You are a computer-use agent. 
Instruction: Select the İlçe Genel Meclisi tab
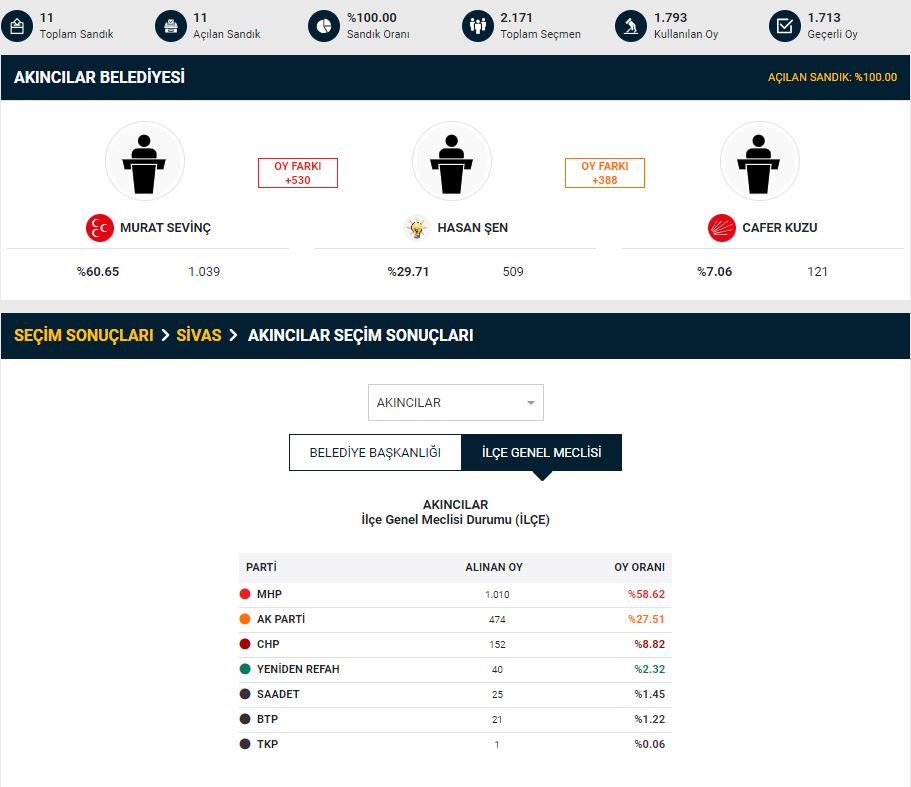click(x=541, y=453)
